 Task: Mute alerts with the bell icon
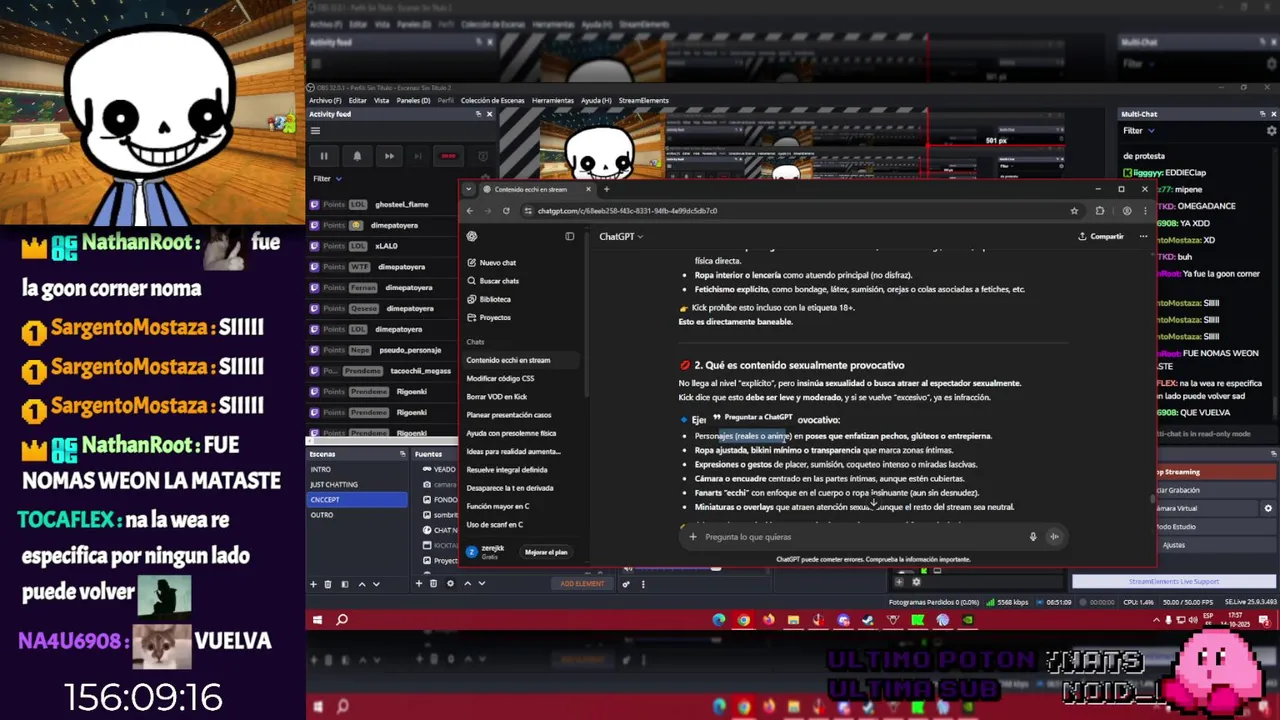pos(357,156)
